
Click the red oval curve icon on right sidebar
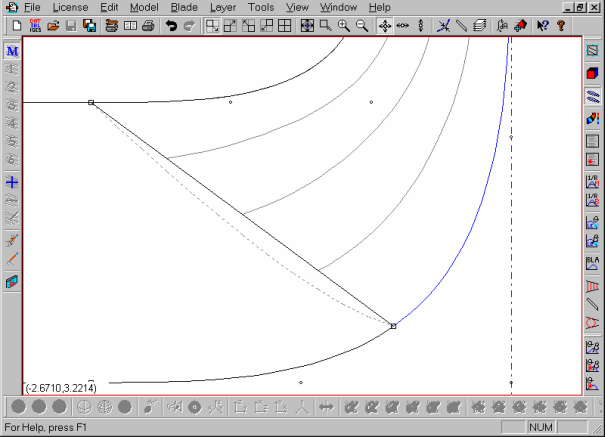click(593, 323)
